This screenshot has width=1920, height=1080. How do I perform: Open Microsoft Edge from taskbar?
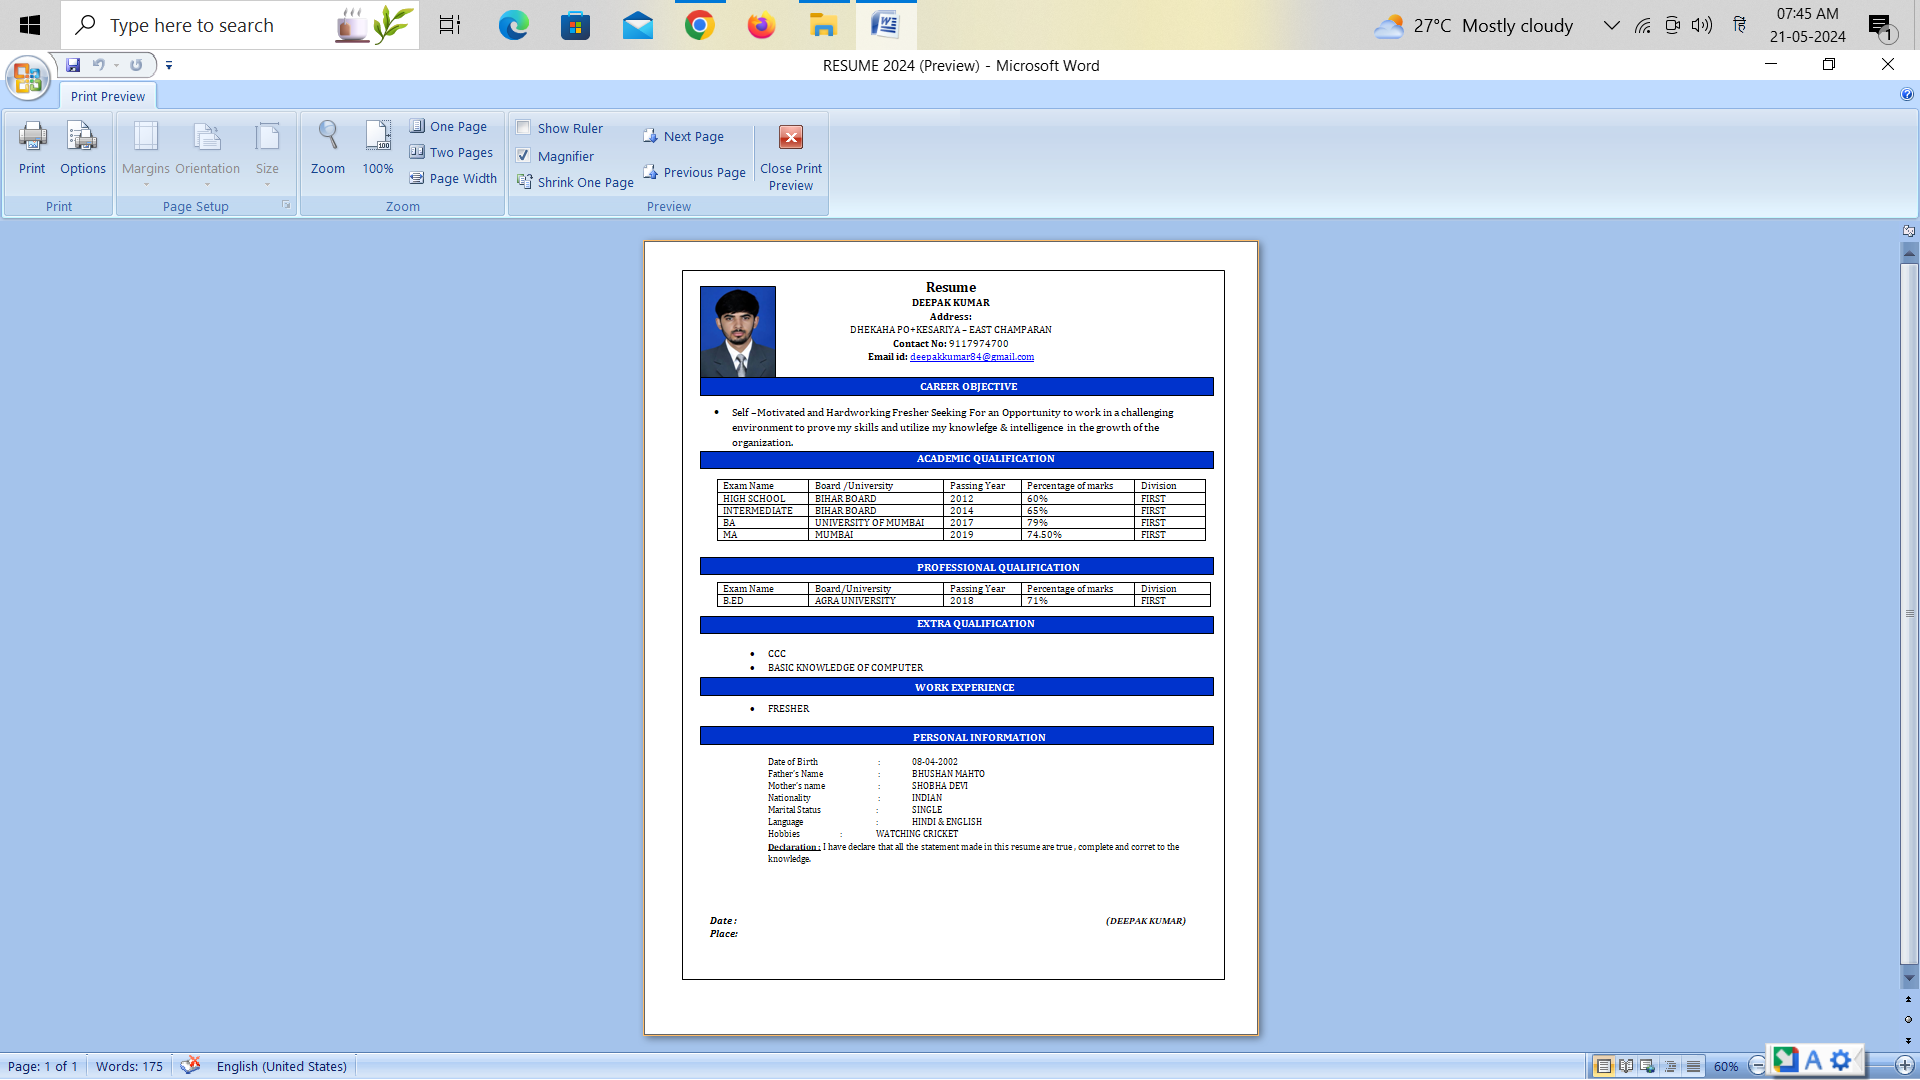point(513,25)
